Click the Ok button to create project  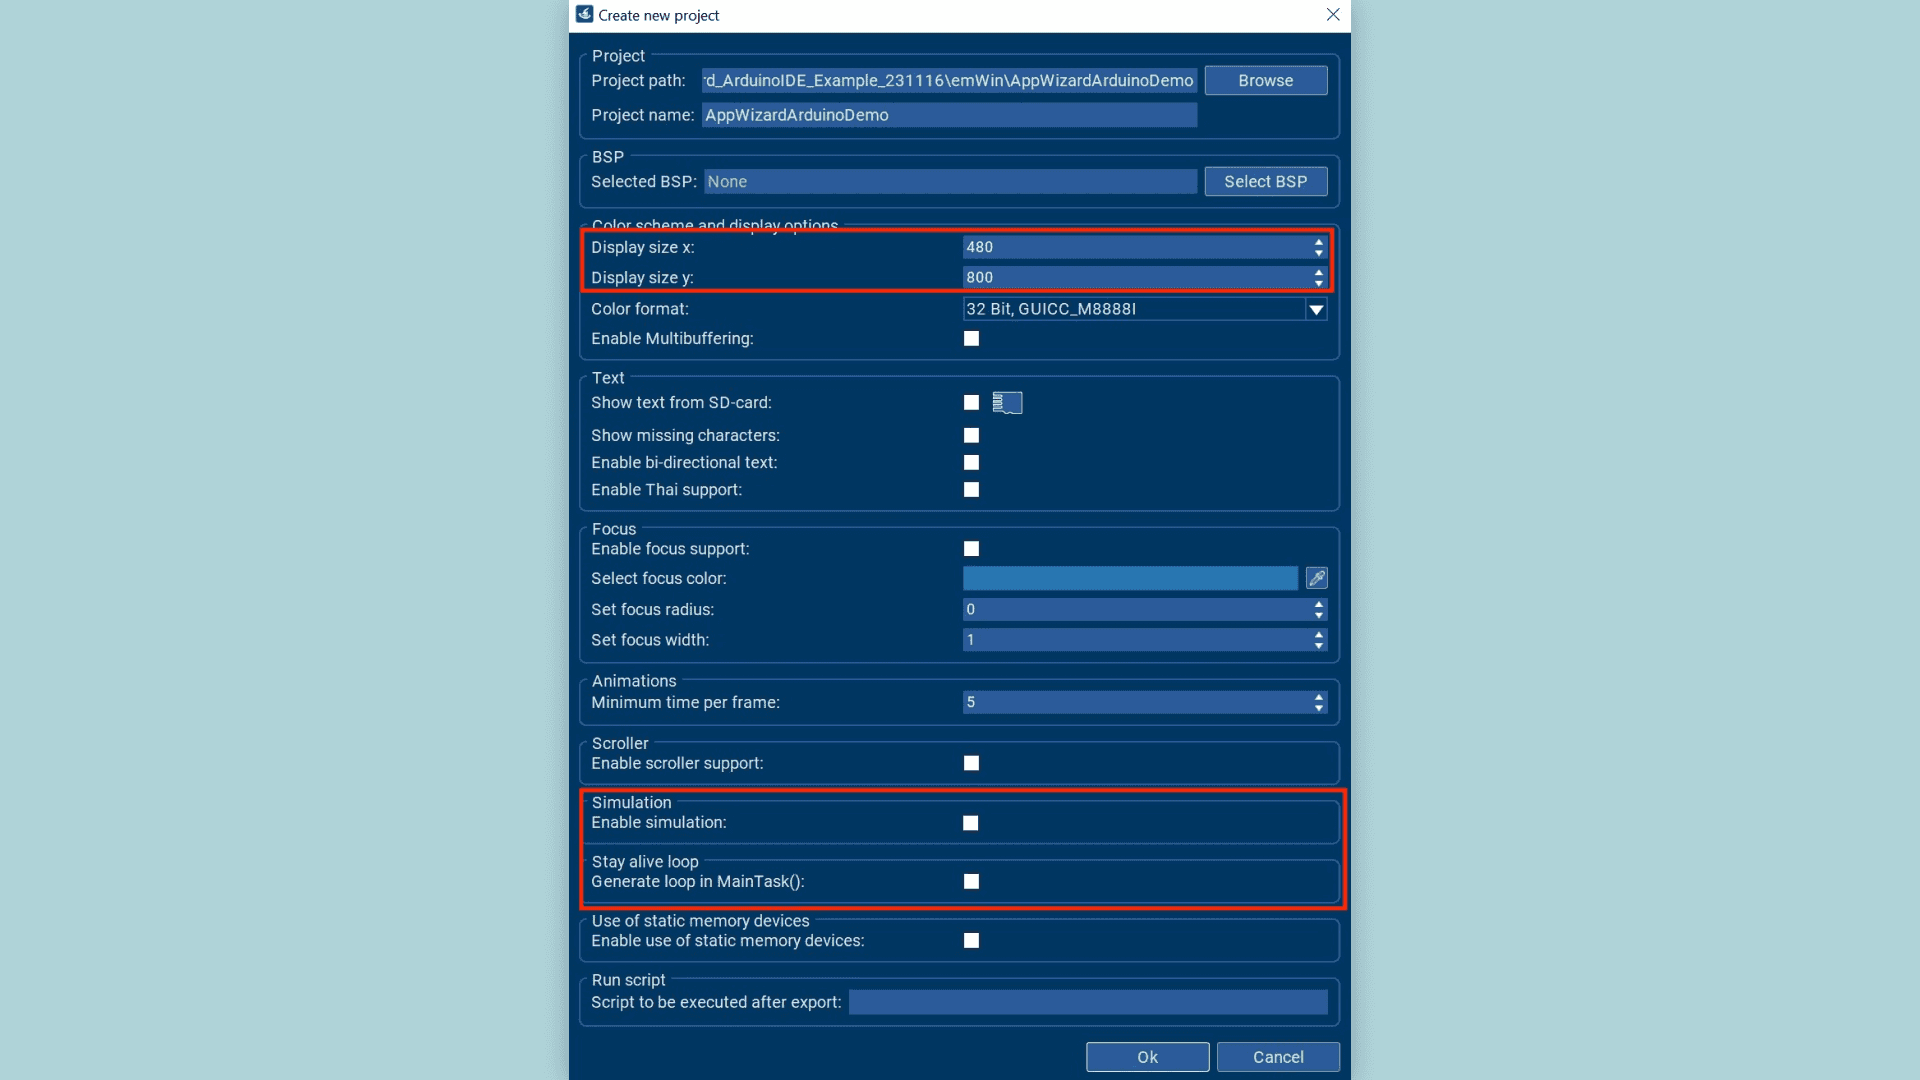pos(1146,1056)
